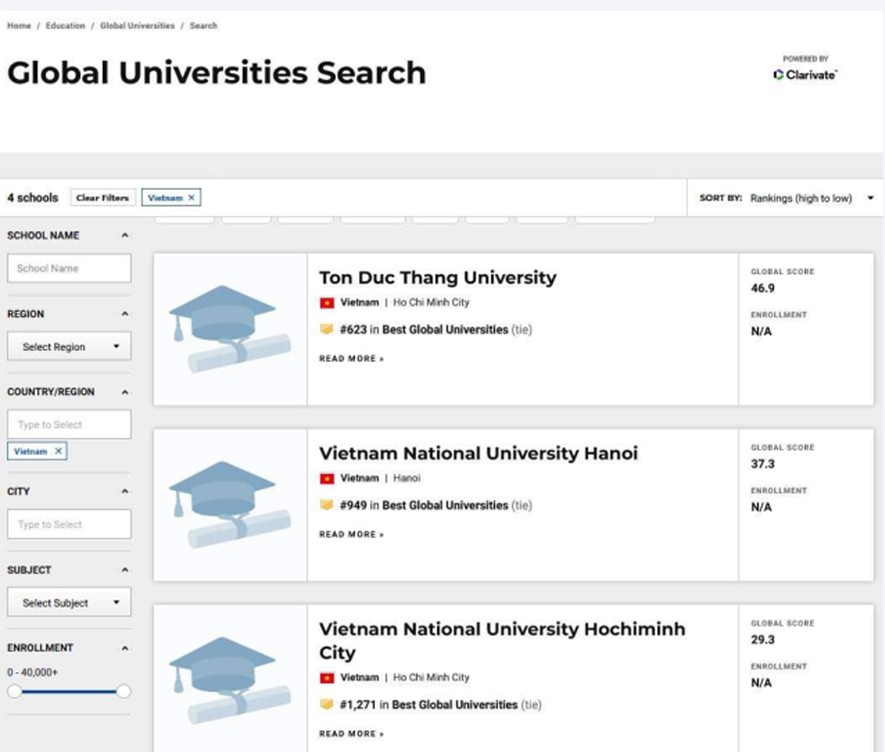The height and width of the screenshot is (752, 885).
Task: Open the Select Region dropdown
Action: tap(69, 347)
